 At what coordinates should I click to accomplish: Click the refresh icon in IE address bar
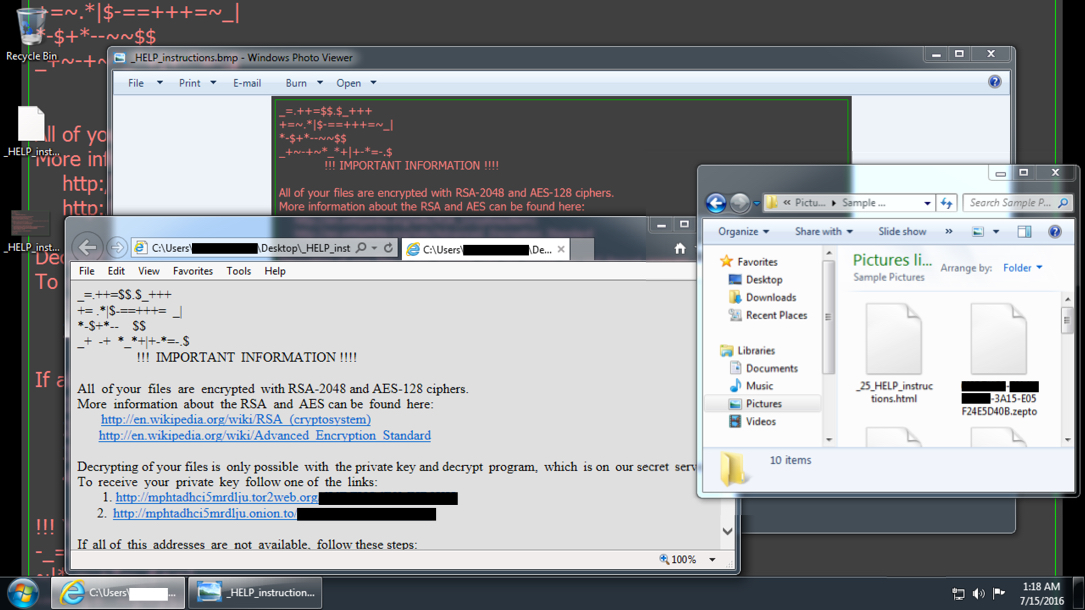(x=389, y=248)
